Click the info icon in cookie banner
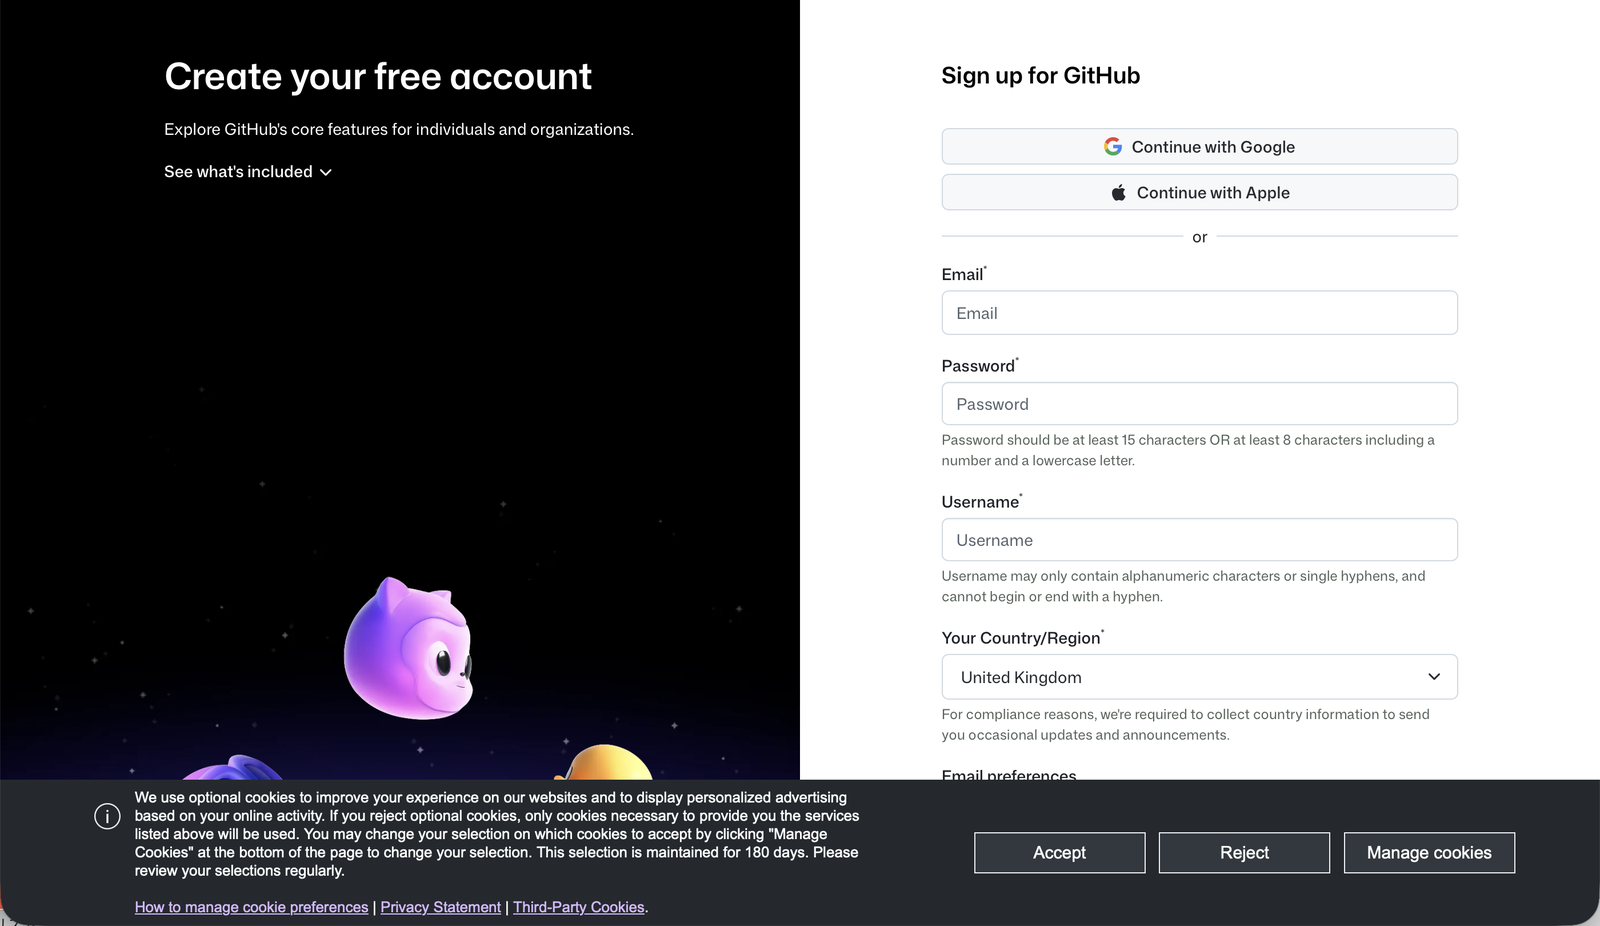 tap(107, 816)
